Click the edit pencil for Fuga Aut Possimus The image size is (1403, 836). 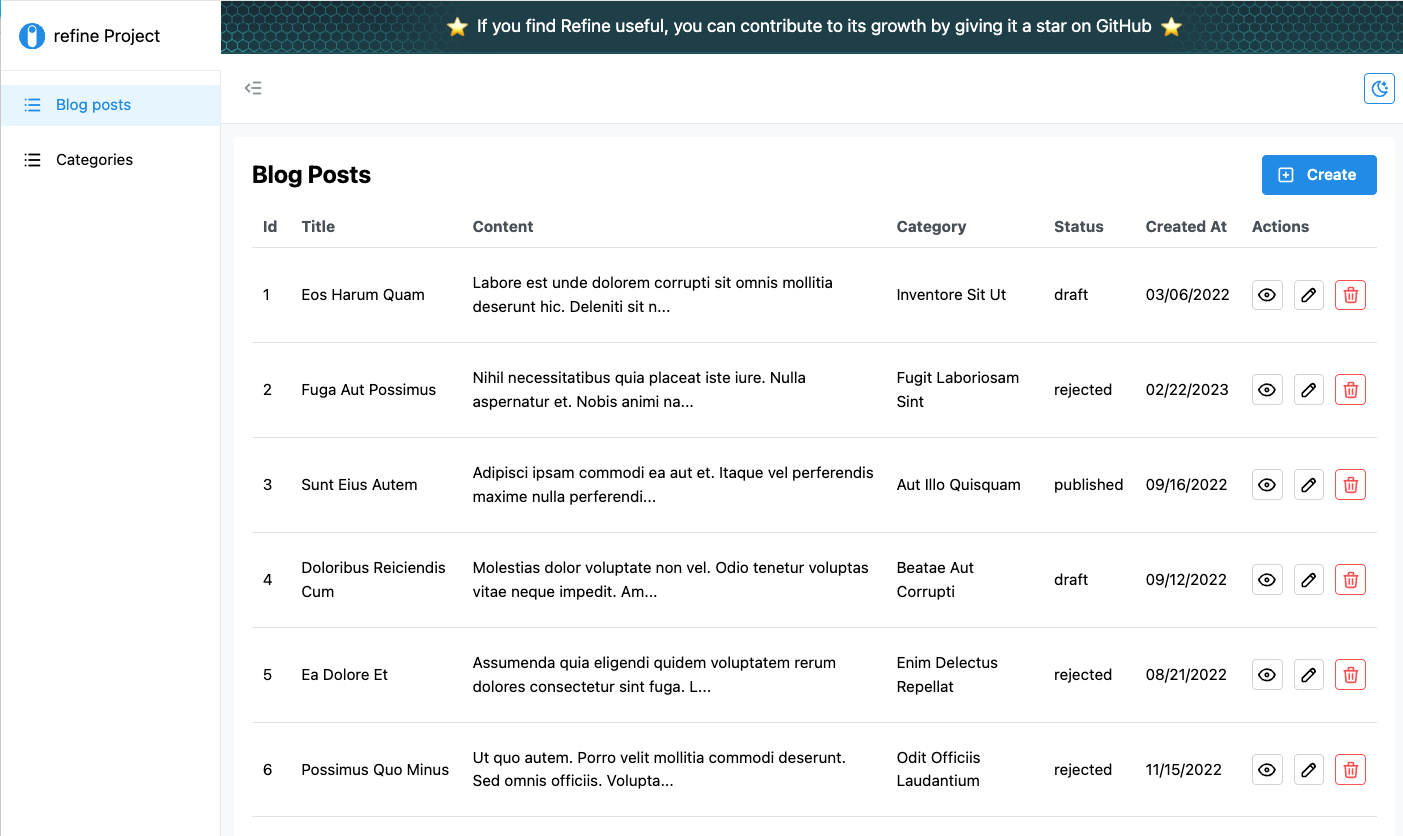point(1308,389)
